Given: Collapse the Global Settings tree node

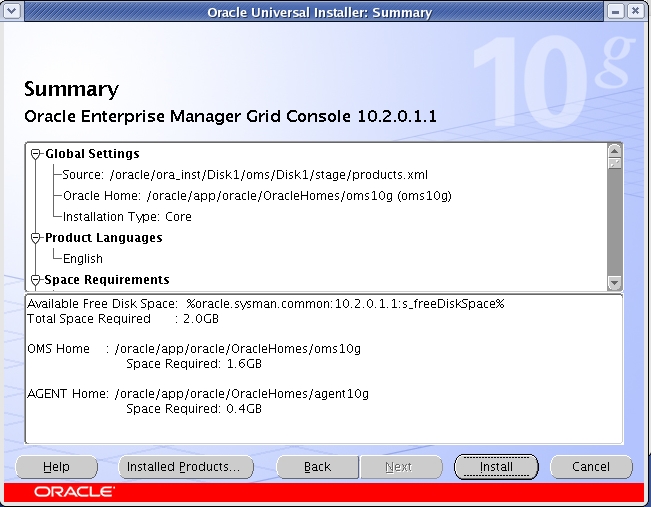Looking at the screenshot, I should point(36,154).
